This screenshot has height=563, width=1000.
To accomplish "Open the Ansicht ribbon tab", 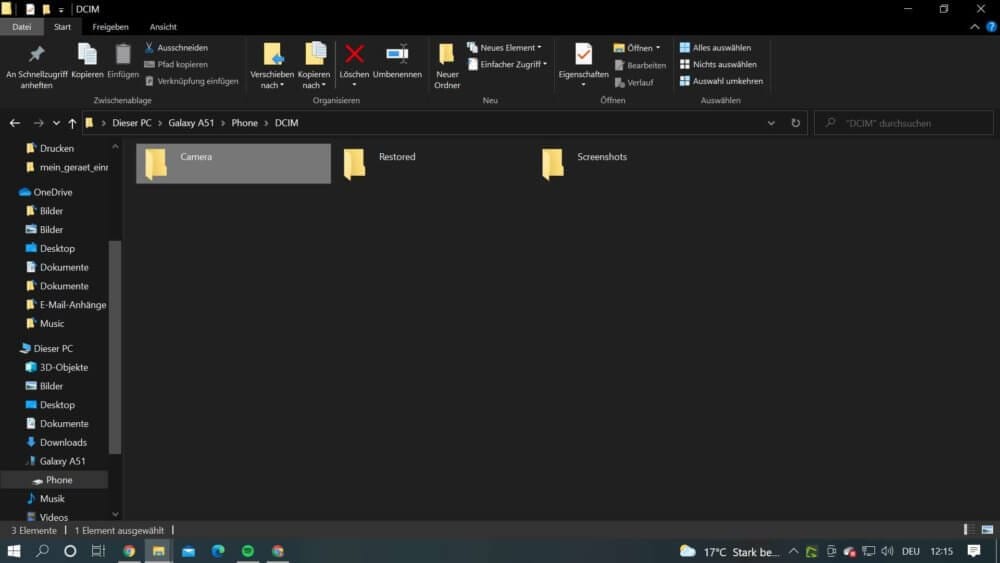I will click(x=163, y=27).
